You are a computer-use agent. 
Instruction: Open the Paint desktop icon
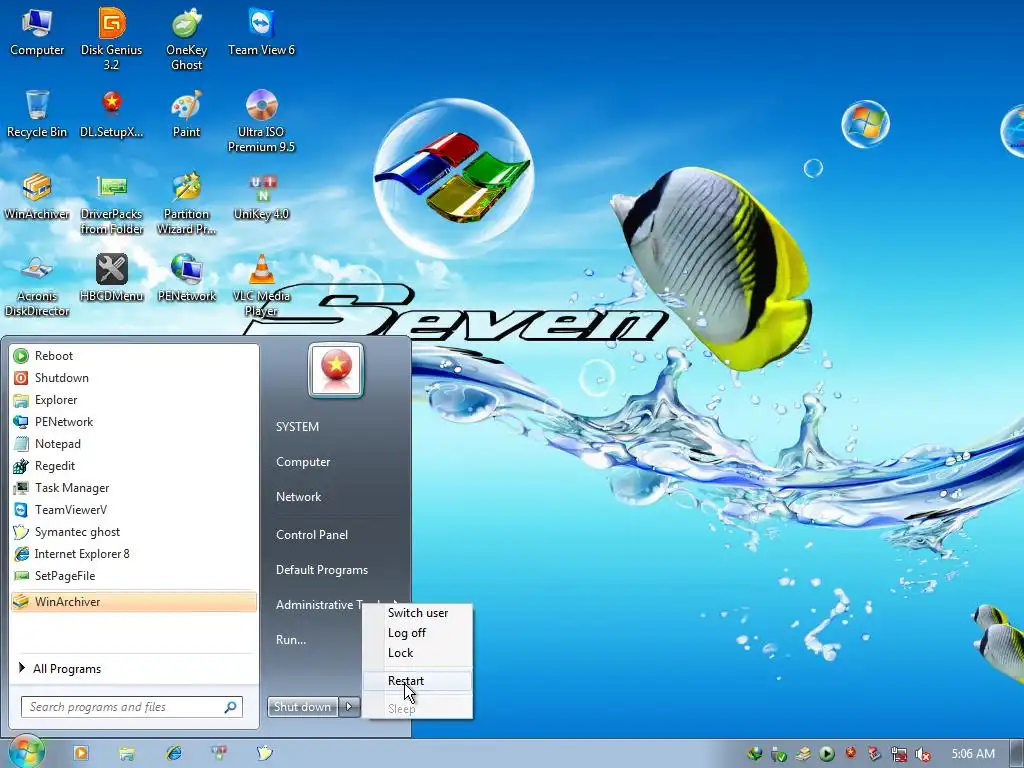coord(186,114)
